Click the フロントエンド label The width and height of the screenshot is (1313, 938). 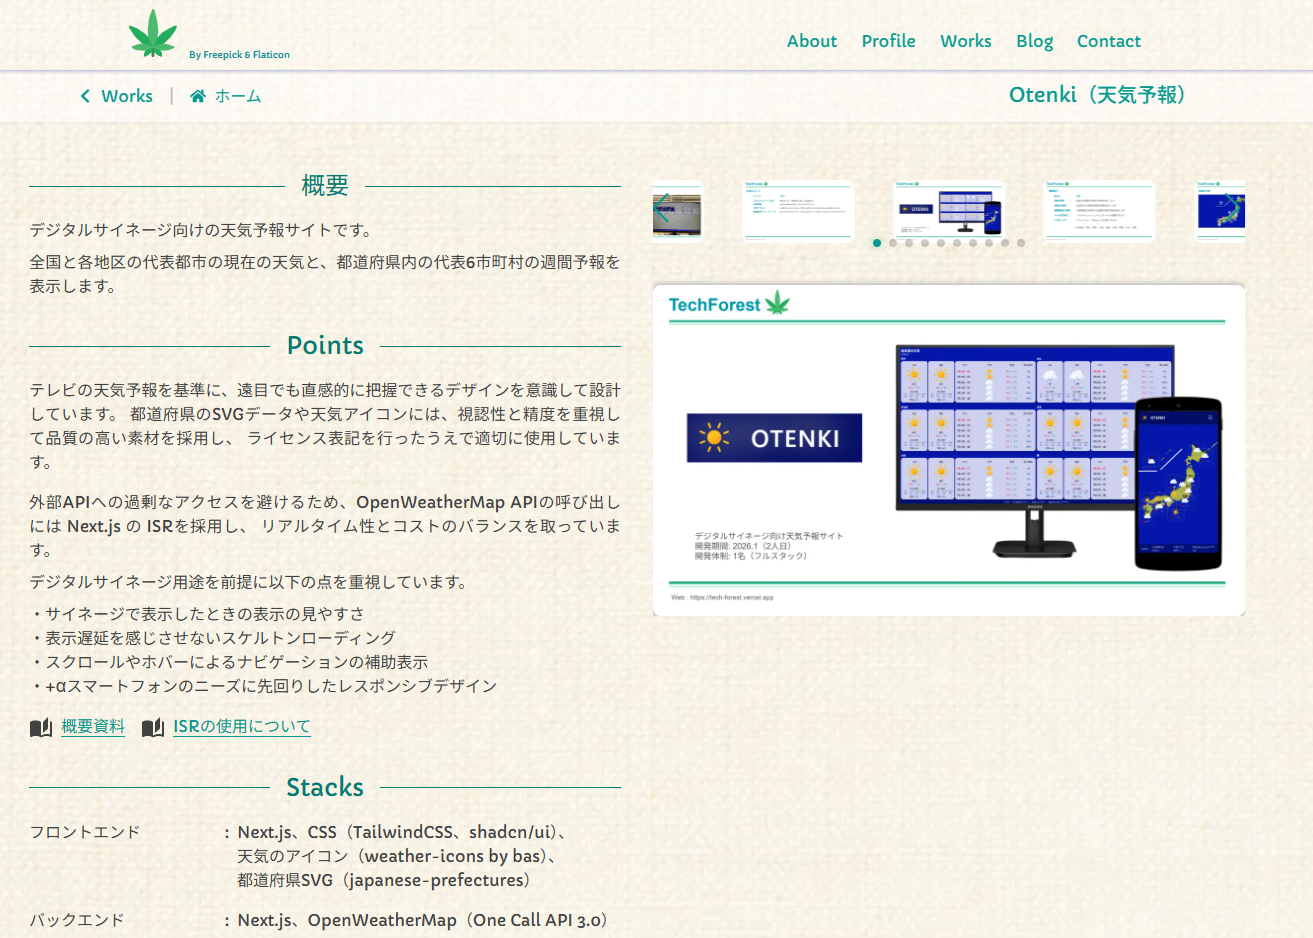(85, 832)
